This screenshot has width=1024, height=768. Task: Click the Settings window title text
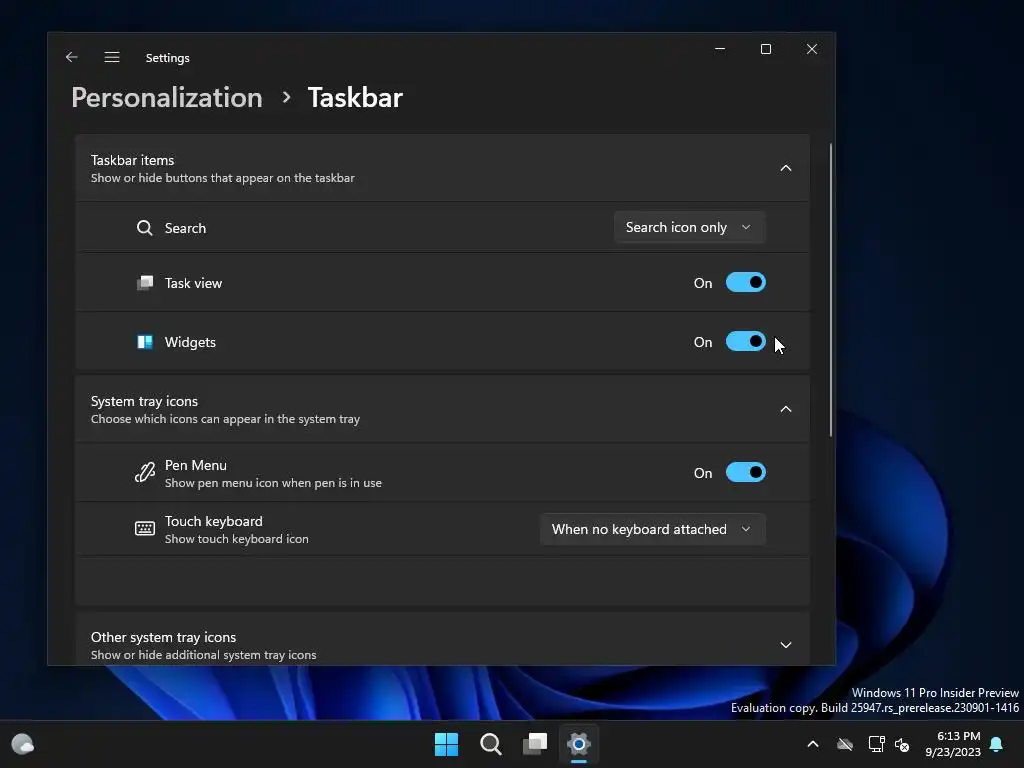click(168, 57)
